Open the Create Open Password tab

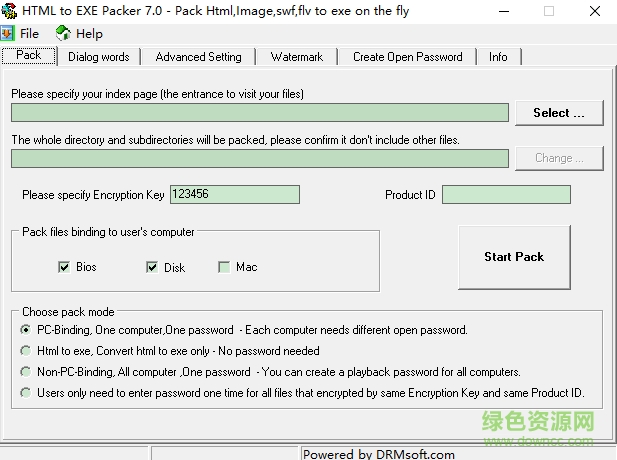tap(407, 57)
